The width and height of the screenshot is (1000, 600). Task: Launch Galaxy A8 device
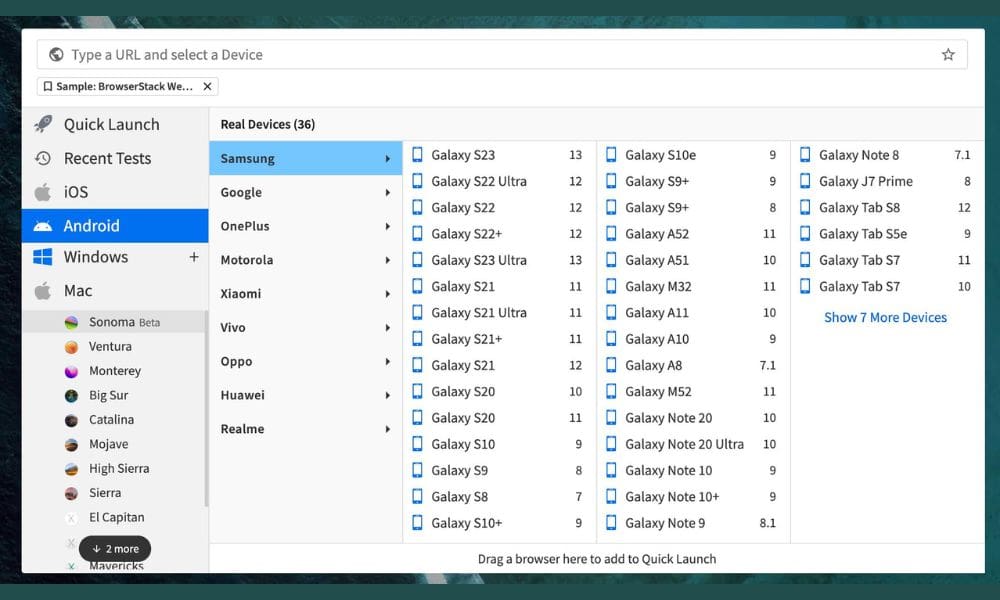point(692,365)
